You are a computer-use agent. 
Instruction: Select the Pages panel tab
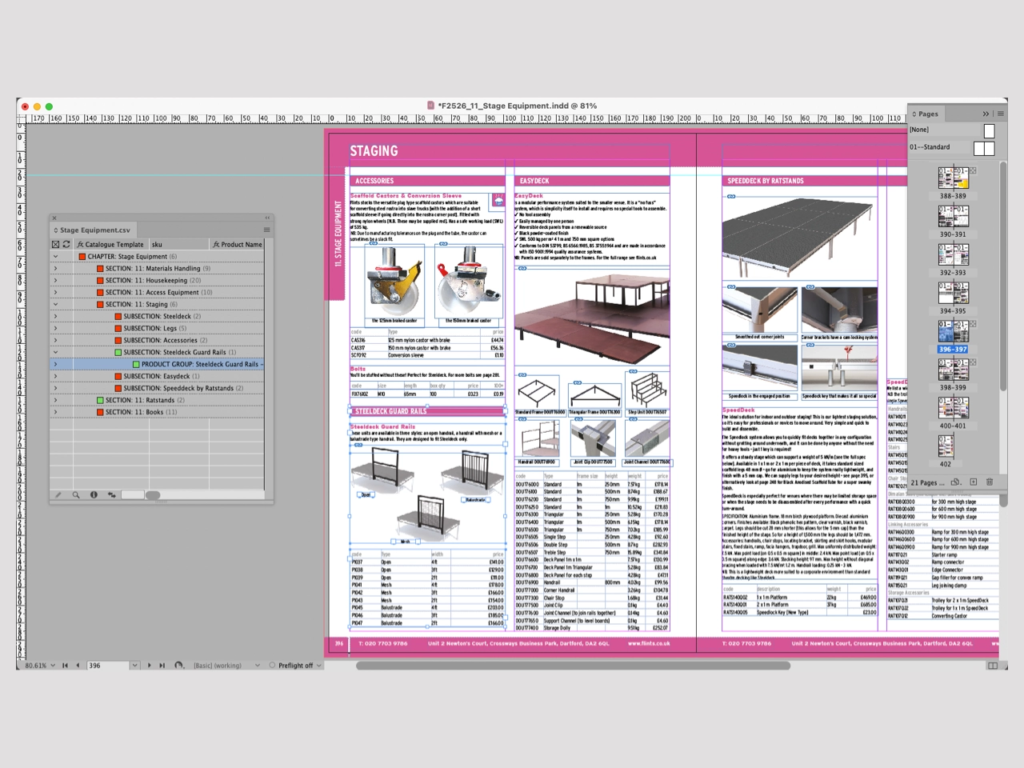coord(927,114)
